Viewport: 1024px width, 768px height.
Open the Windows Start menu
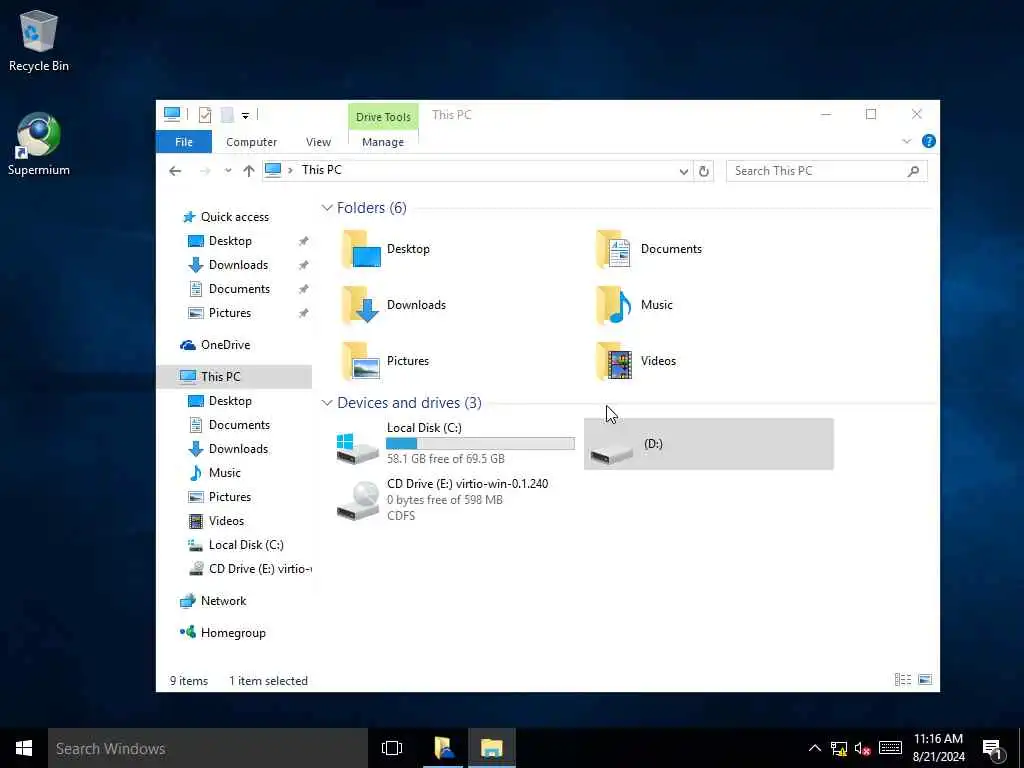click(x=24, y=748)
